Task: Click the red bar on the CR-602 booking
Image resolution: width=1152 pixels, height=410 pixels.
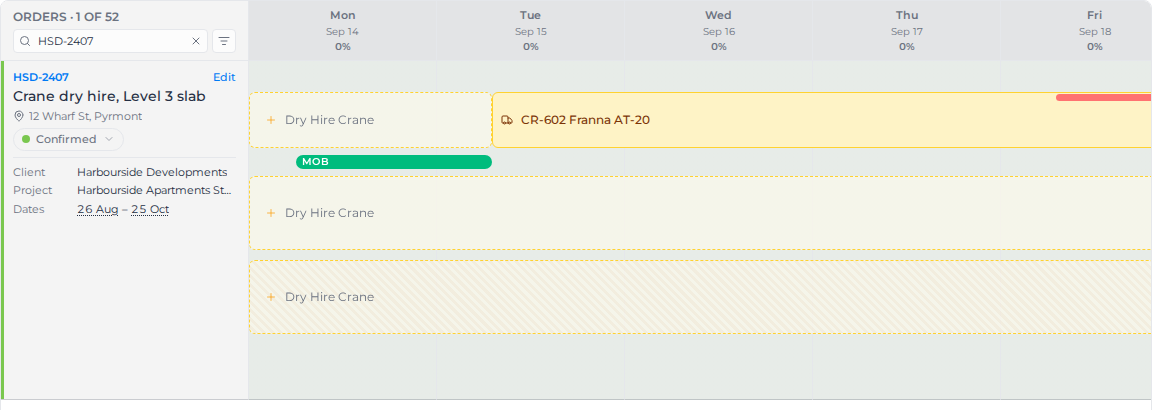Action: 1104,97
